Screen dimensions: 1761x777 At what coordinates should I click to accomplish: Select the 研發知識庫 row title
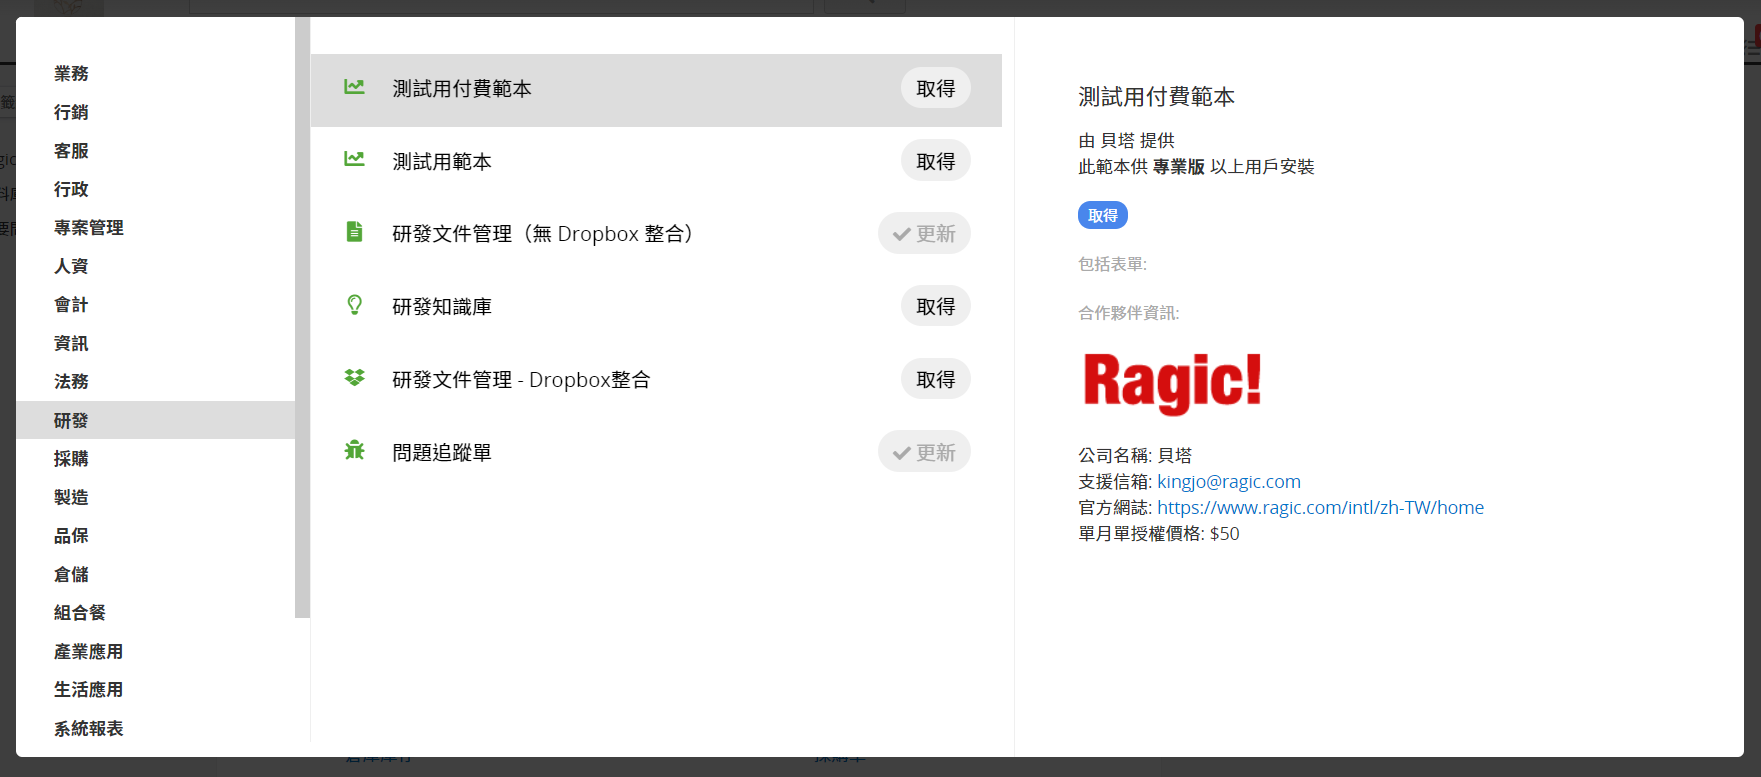[x=442, y=306]
